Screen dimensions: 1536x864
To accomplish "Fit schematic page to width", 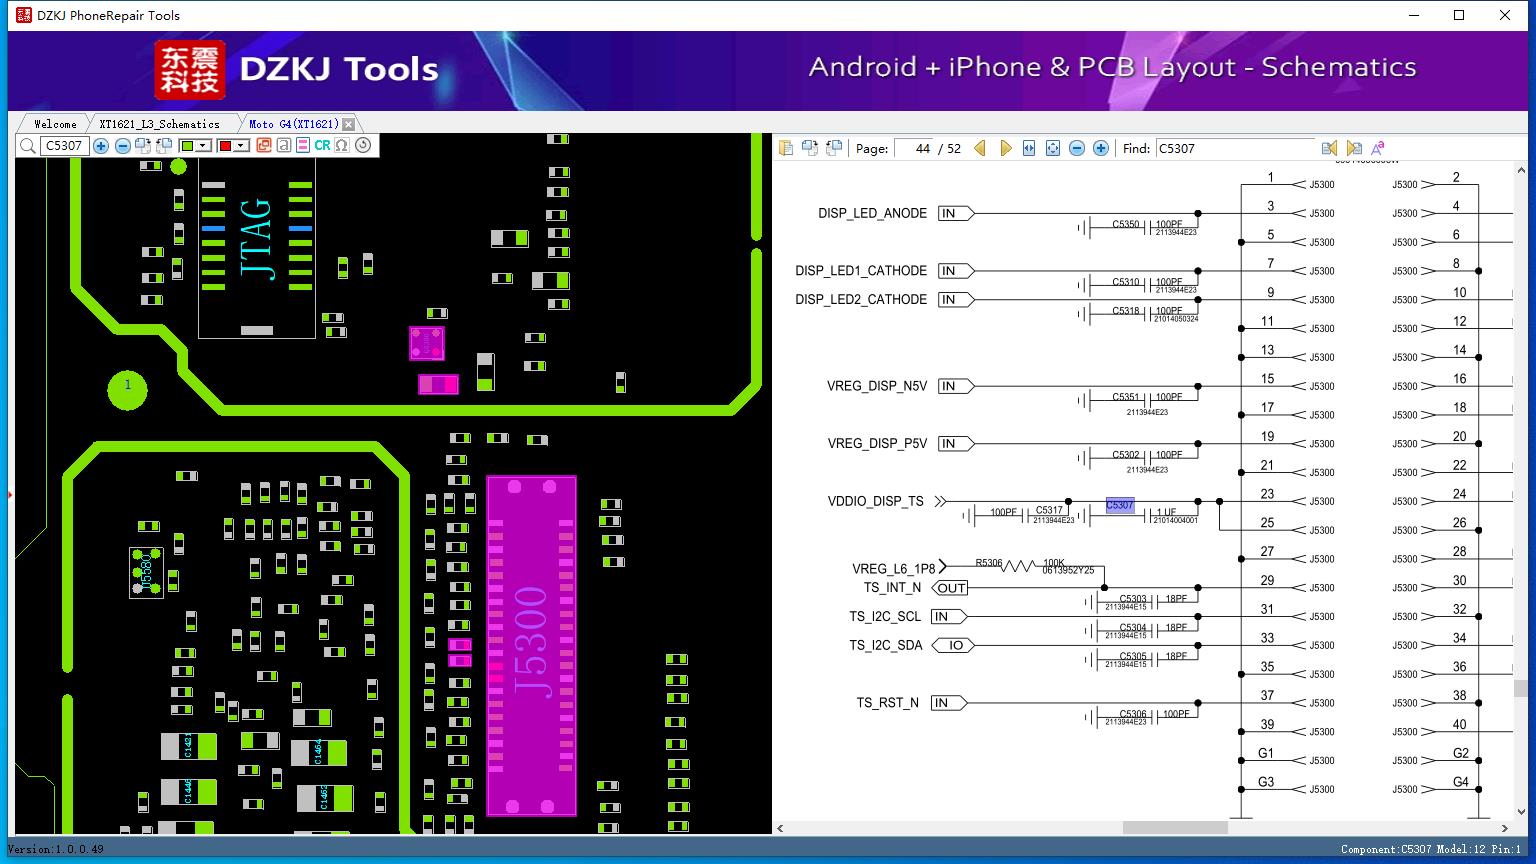I will (1029, 148).
